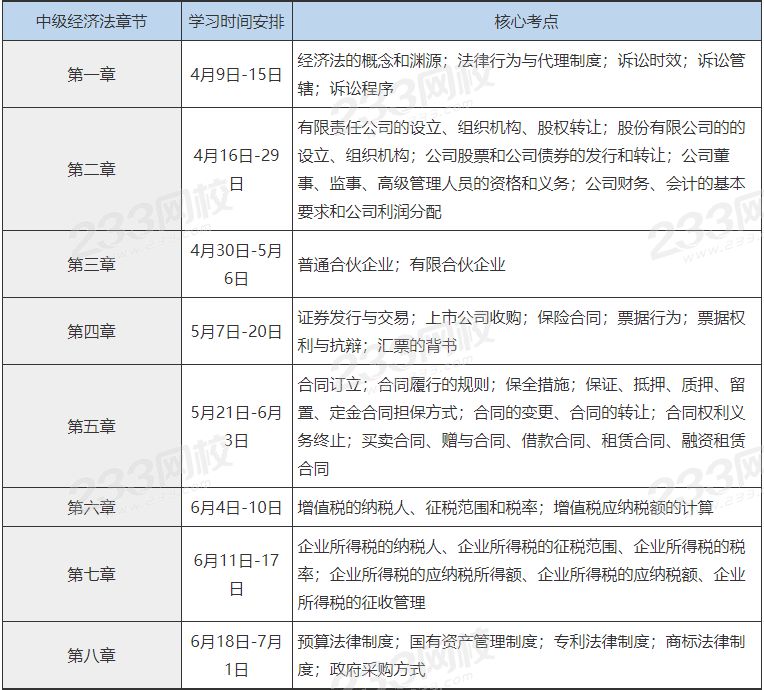Click the 4月30日-5月6日 schedule cell
Viewport: 764px width, 690px height.
click(x=236, y=264)
